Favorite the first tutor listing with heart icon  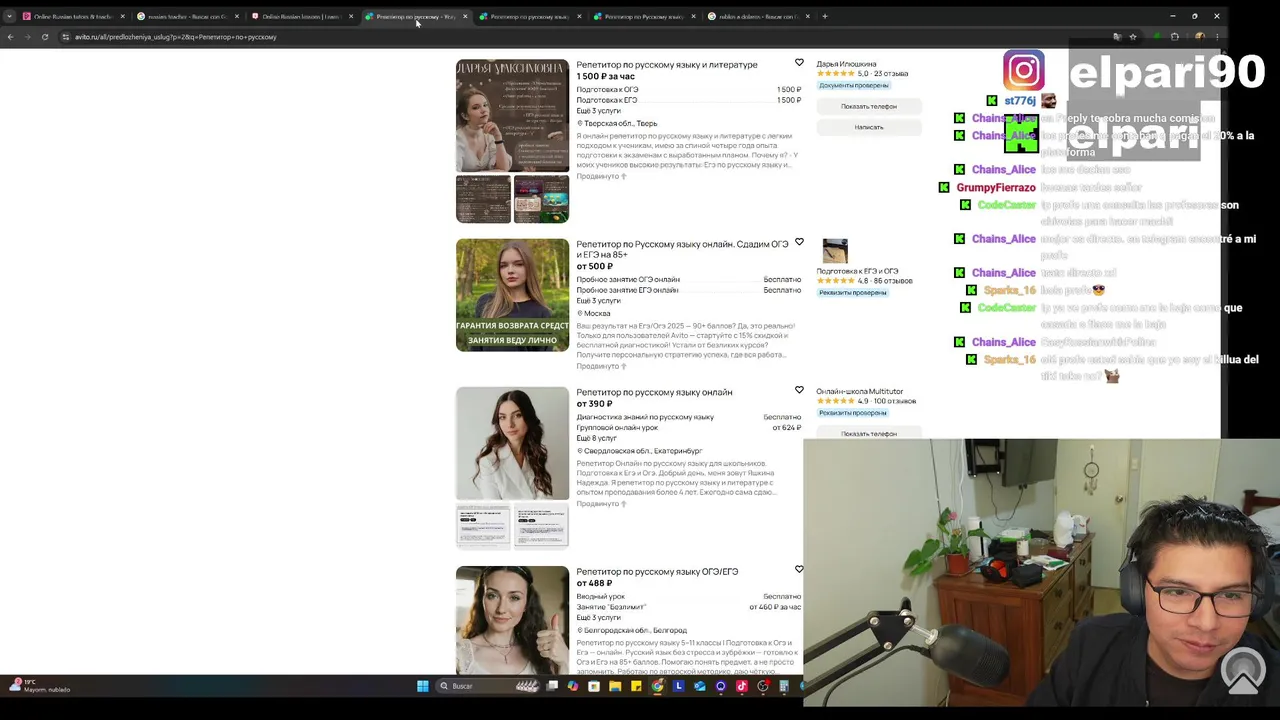[799, 63]
